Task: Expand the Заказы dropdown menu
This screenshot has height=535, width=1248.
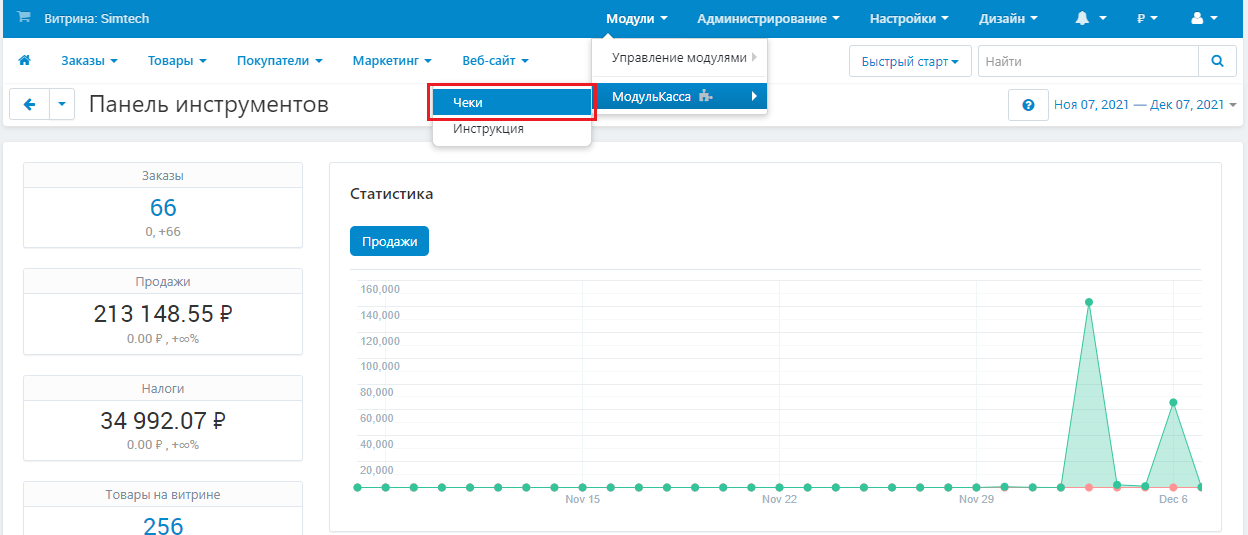Action: pyautogui.click(x=89, y=61)
